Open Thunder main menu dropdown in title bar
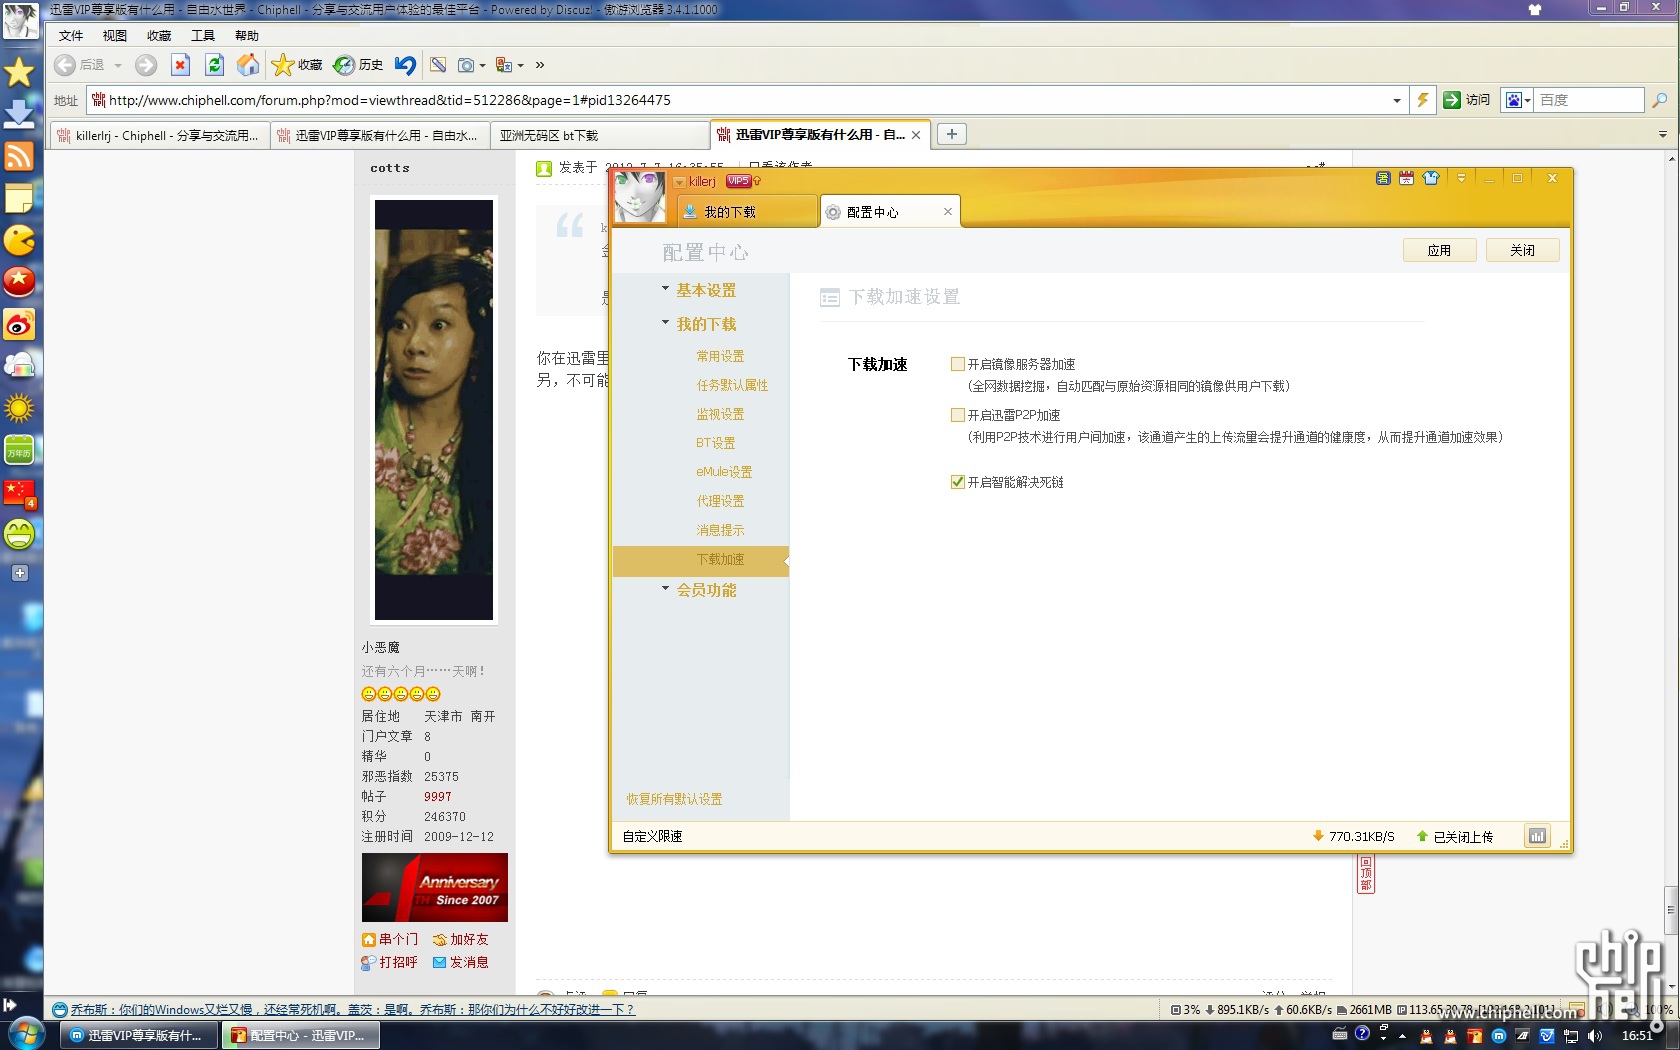 [1461, 178]
